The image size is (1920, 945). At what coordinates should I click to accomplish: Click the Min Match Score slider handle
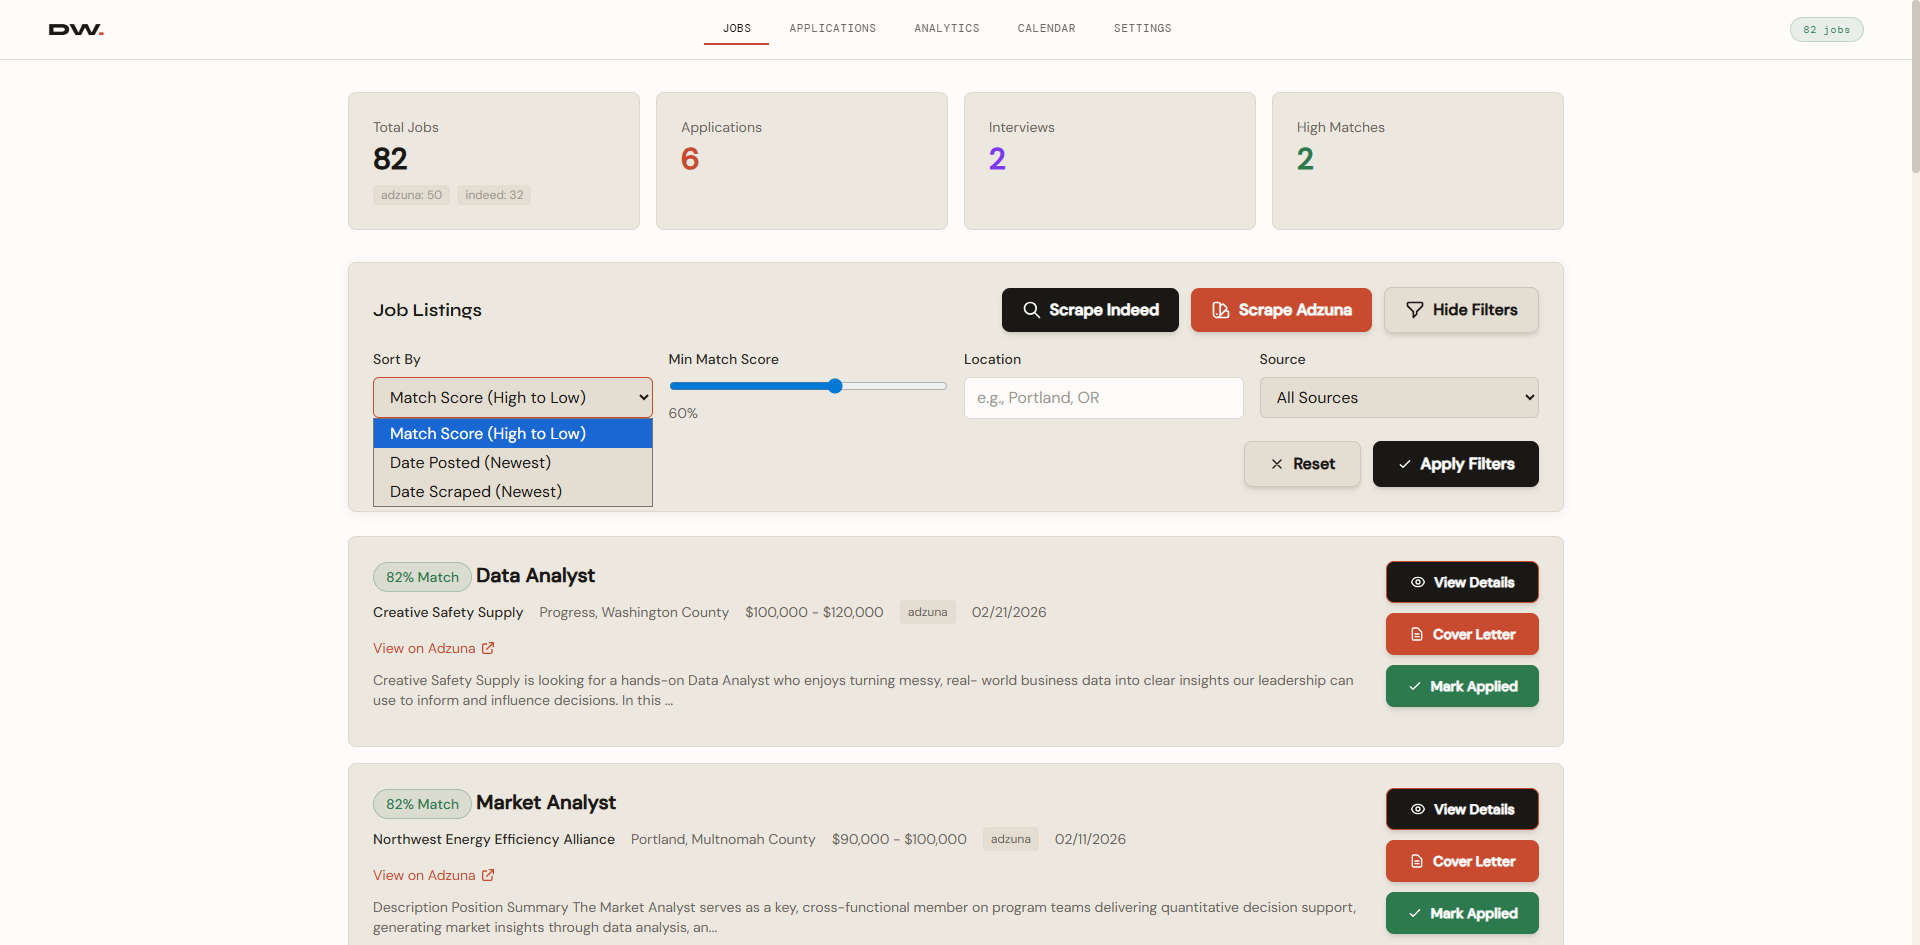(835, 386)
